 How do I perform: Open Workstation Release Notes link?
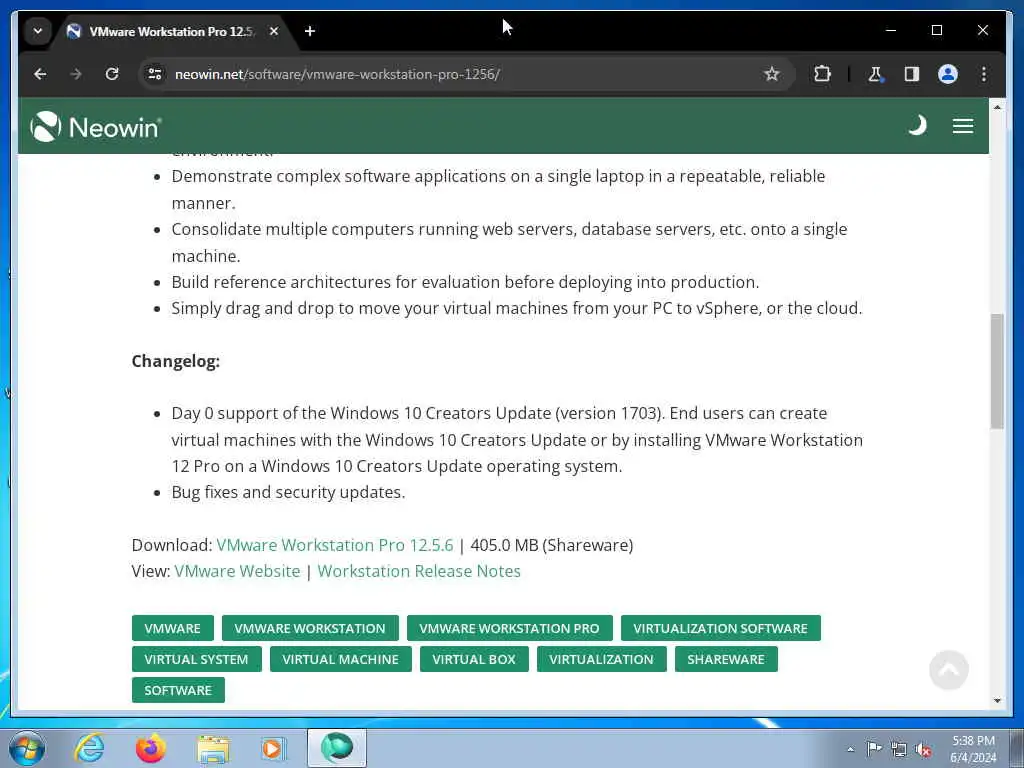click(x=419, y=571)
